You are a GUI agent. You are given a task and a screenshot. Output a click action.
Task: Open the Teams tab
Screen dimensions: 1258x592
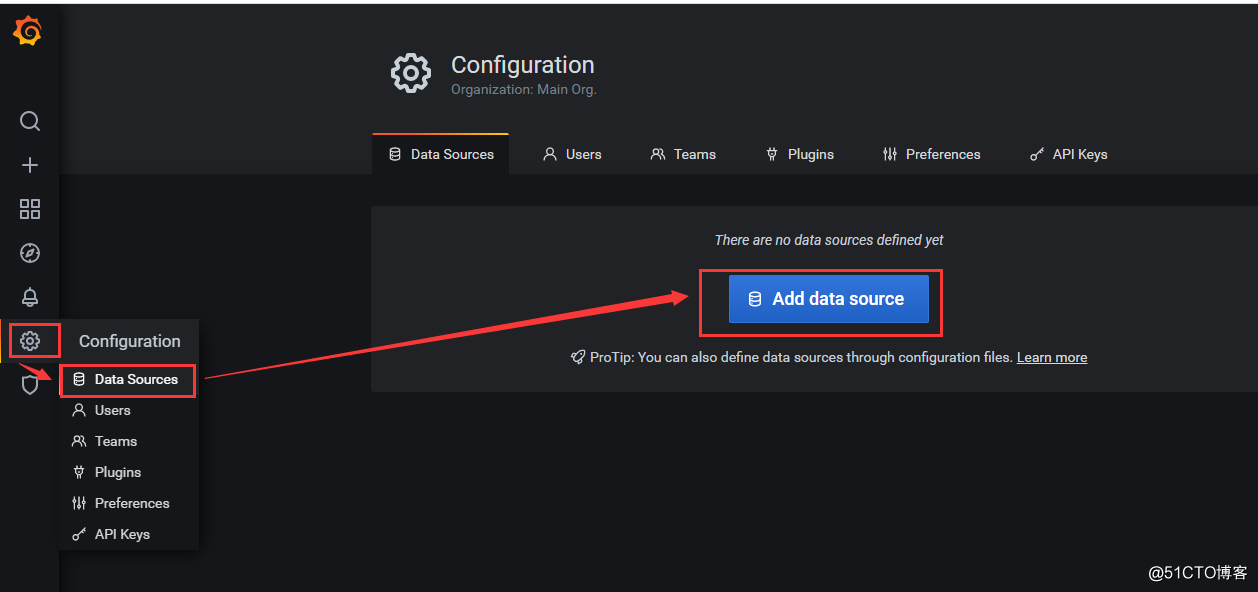(683, 154)
